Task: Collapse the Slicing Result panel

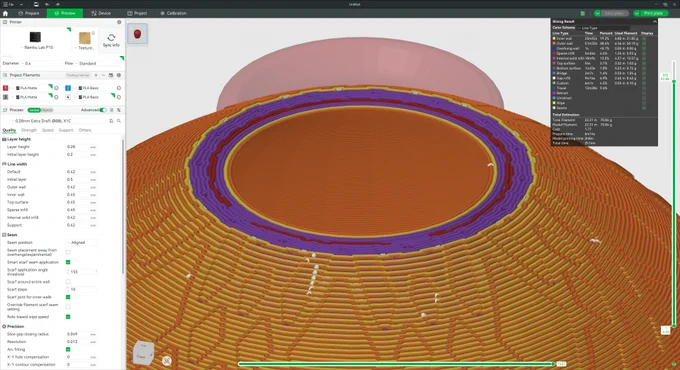Action: click(x=654, y=21)
